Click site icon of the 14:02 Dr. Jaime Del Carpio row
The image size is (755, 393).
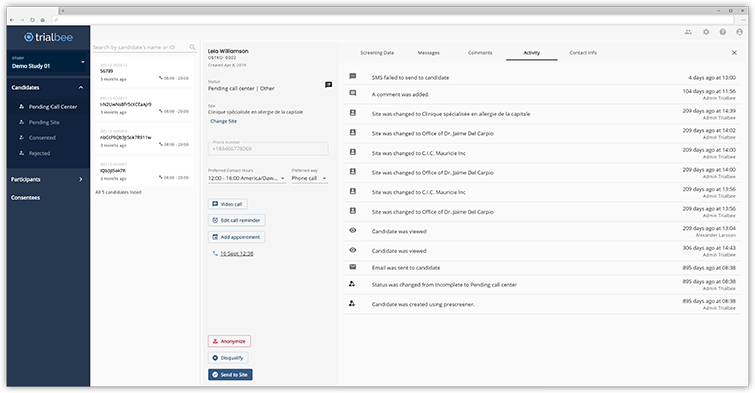pyautogui.click(x=352, y=132)
